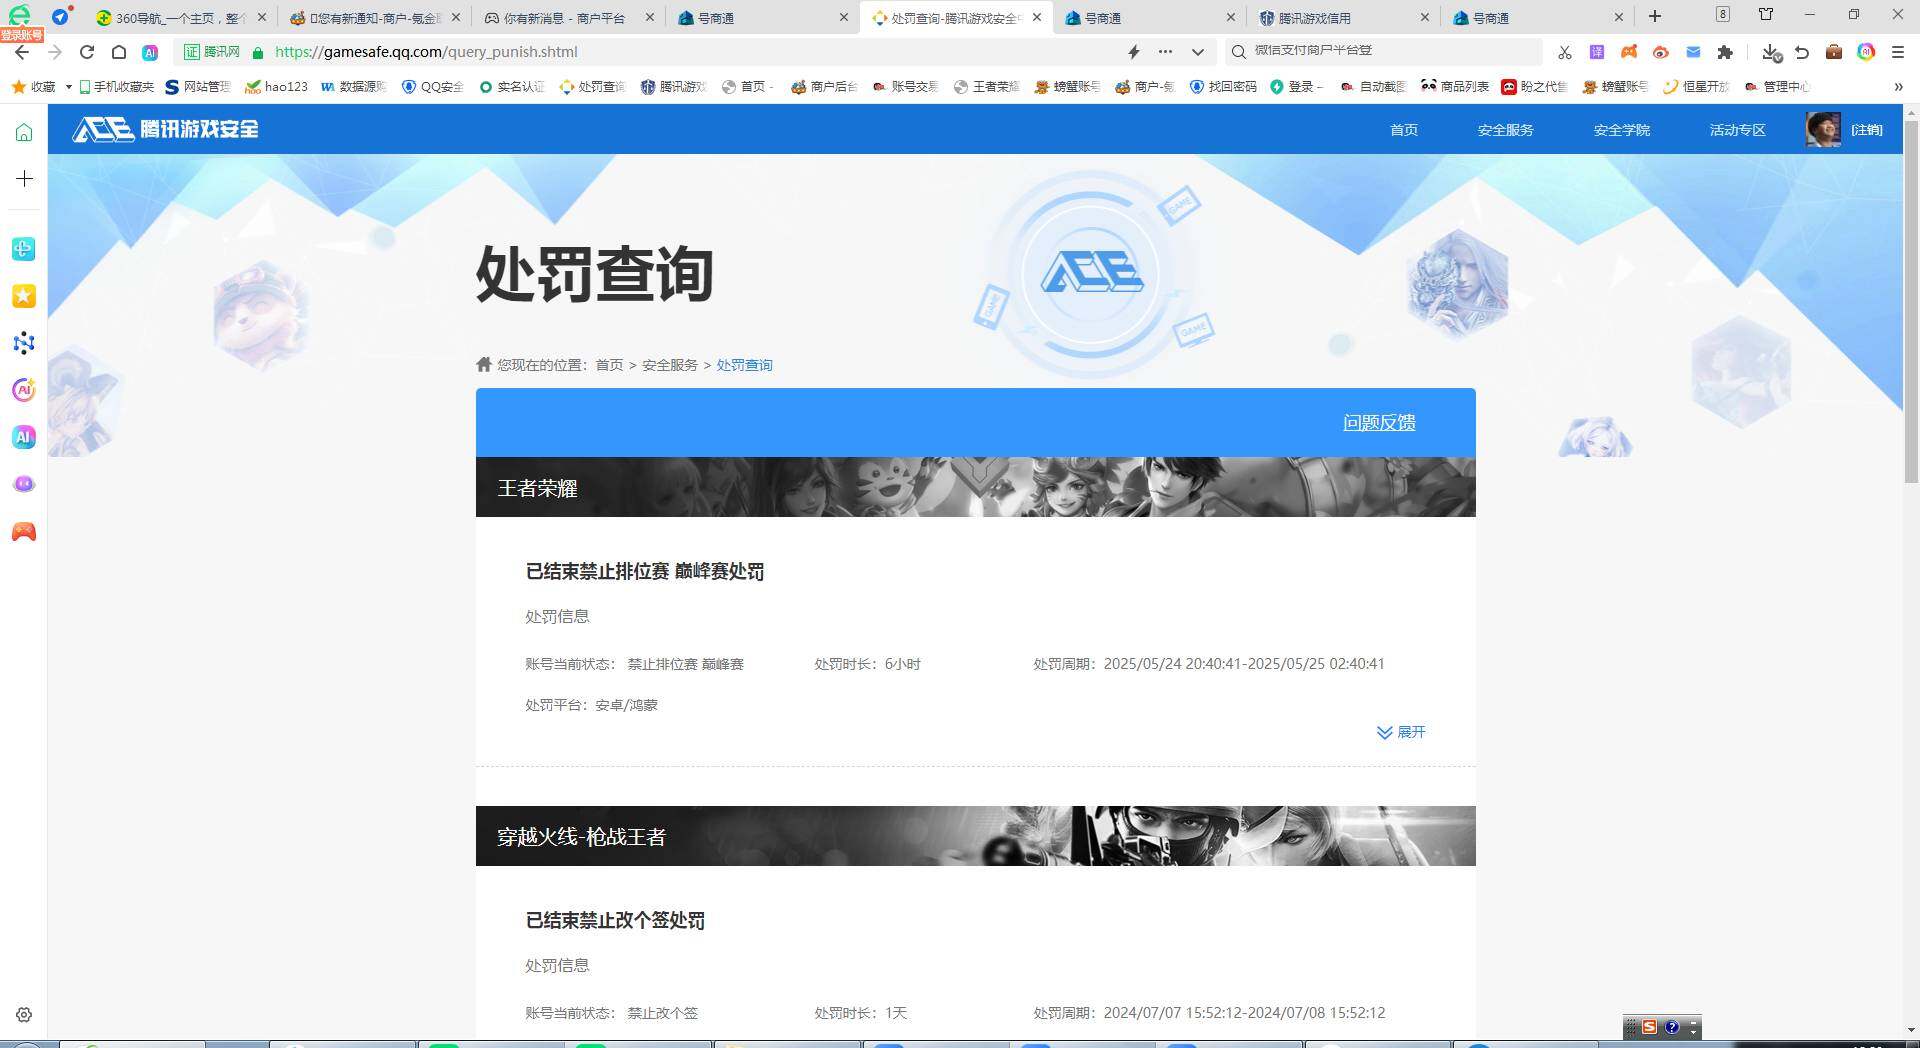
Task: Click the user avatar in the top navigation
Action: tap(1824, 129)
